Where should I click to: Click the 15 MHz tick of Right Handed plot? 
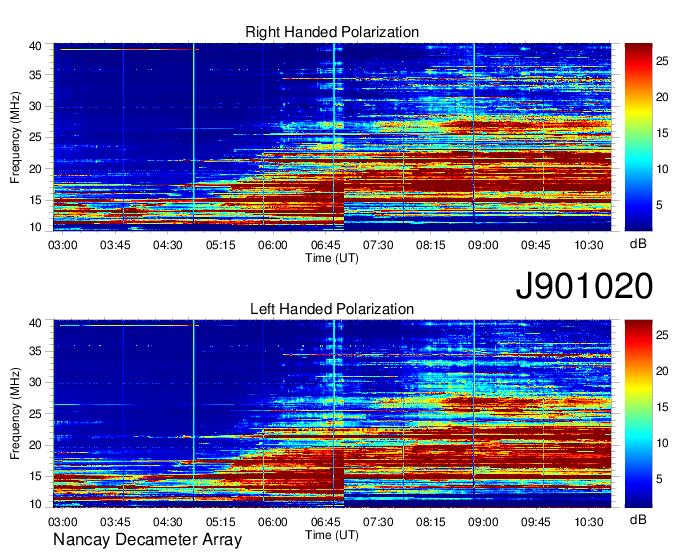tap(36, 200)
